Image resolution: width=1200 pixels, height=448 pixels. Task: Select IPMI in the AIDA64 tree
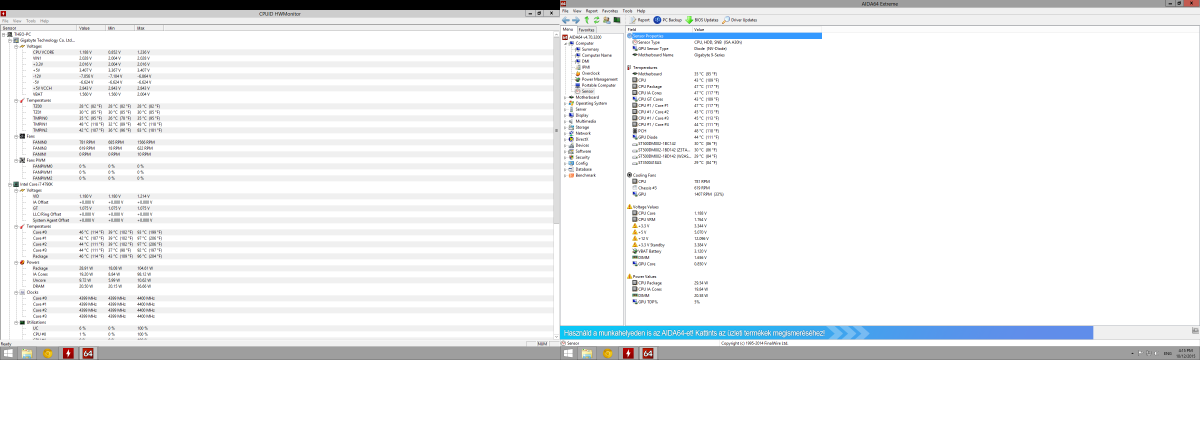584,67
